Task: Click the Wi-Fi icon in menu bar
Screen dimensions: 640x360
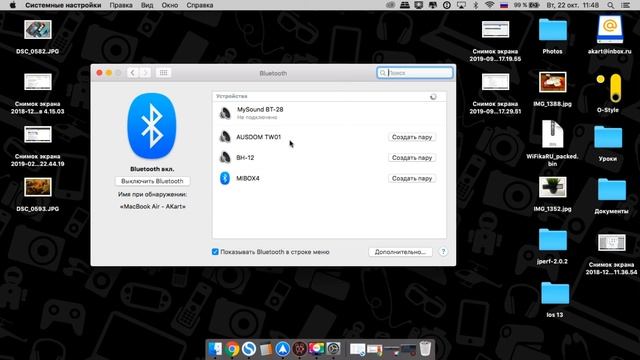Action: click(x=490, y=5)
